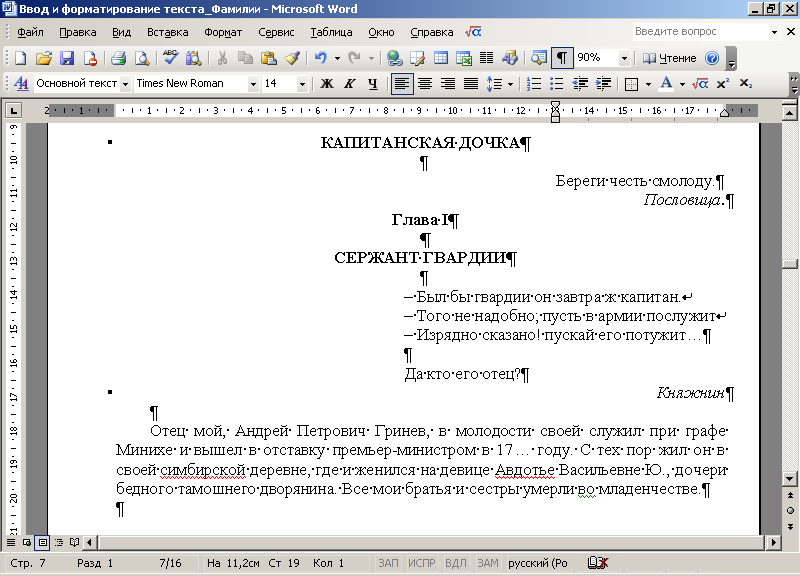Insert a hyperlink with the globe icon
The height and width of the screenshot is (576, 800).
coord(394,58)
